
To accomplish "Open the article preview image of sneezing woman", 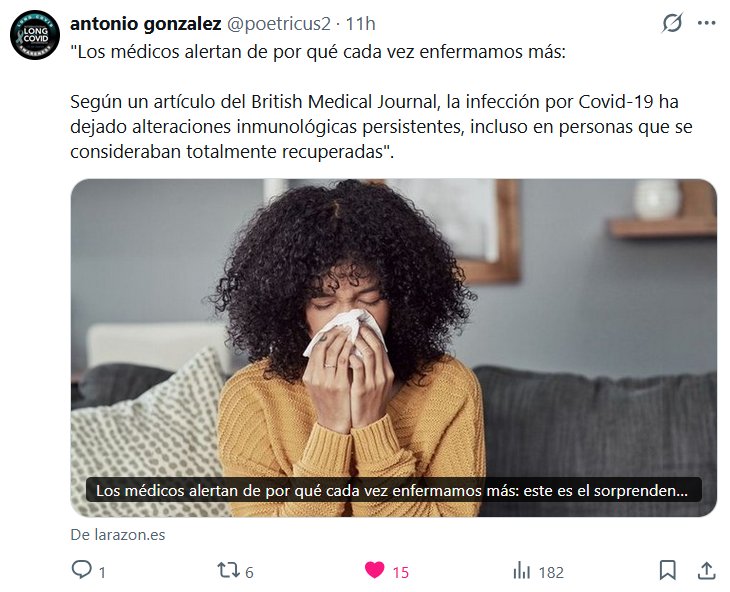I will [393, 348].
